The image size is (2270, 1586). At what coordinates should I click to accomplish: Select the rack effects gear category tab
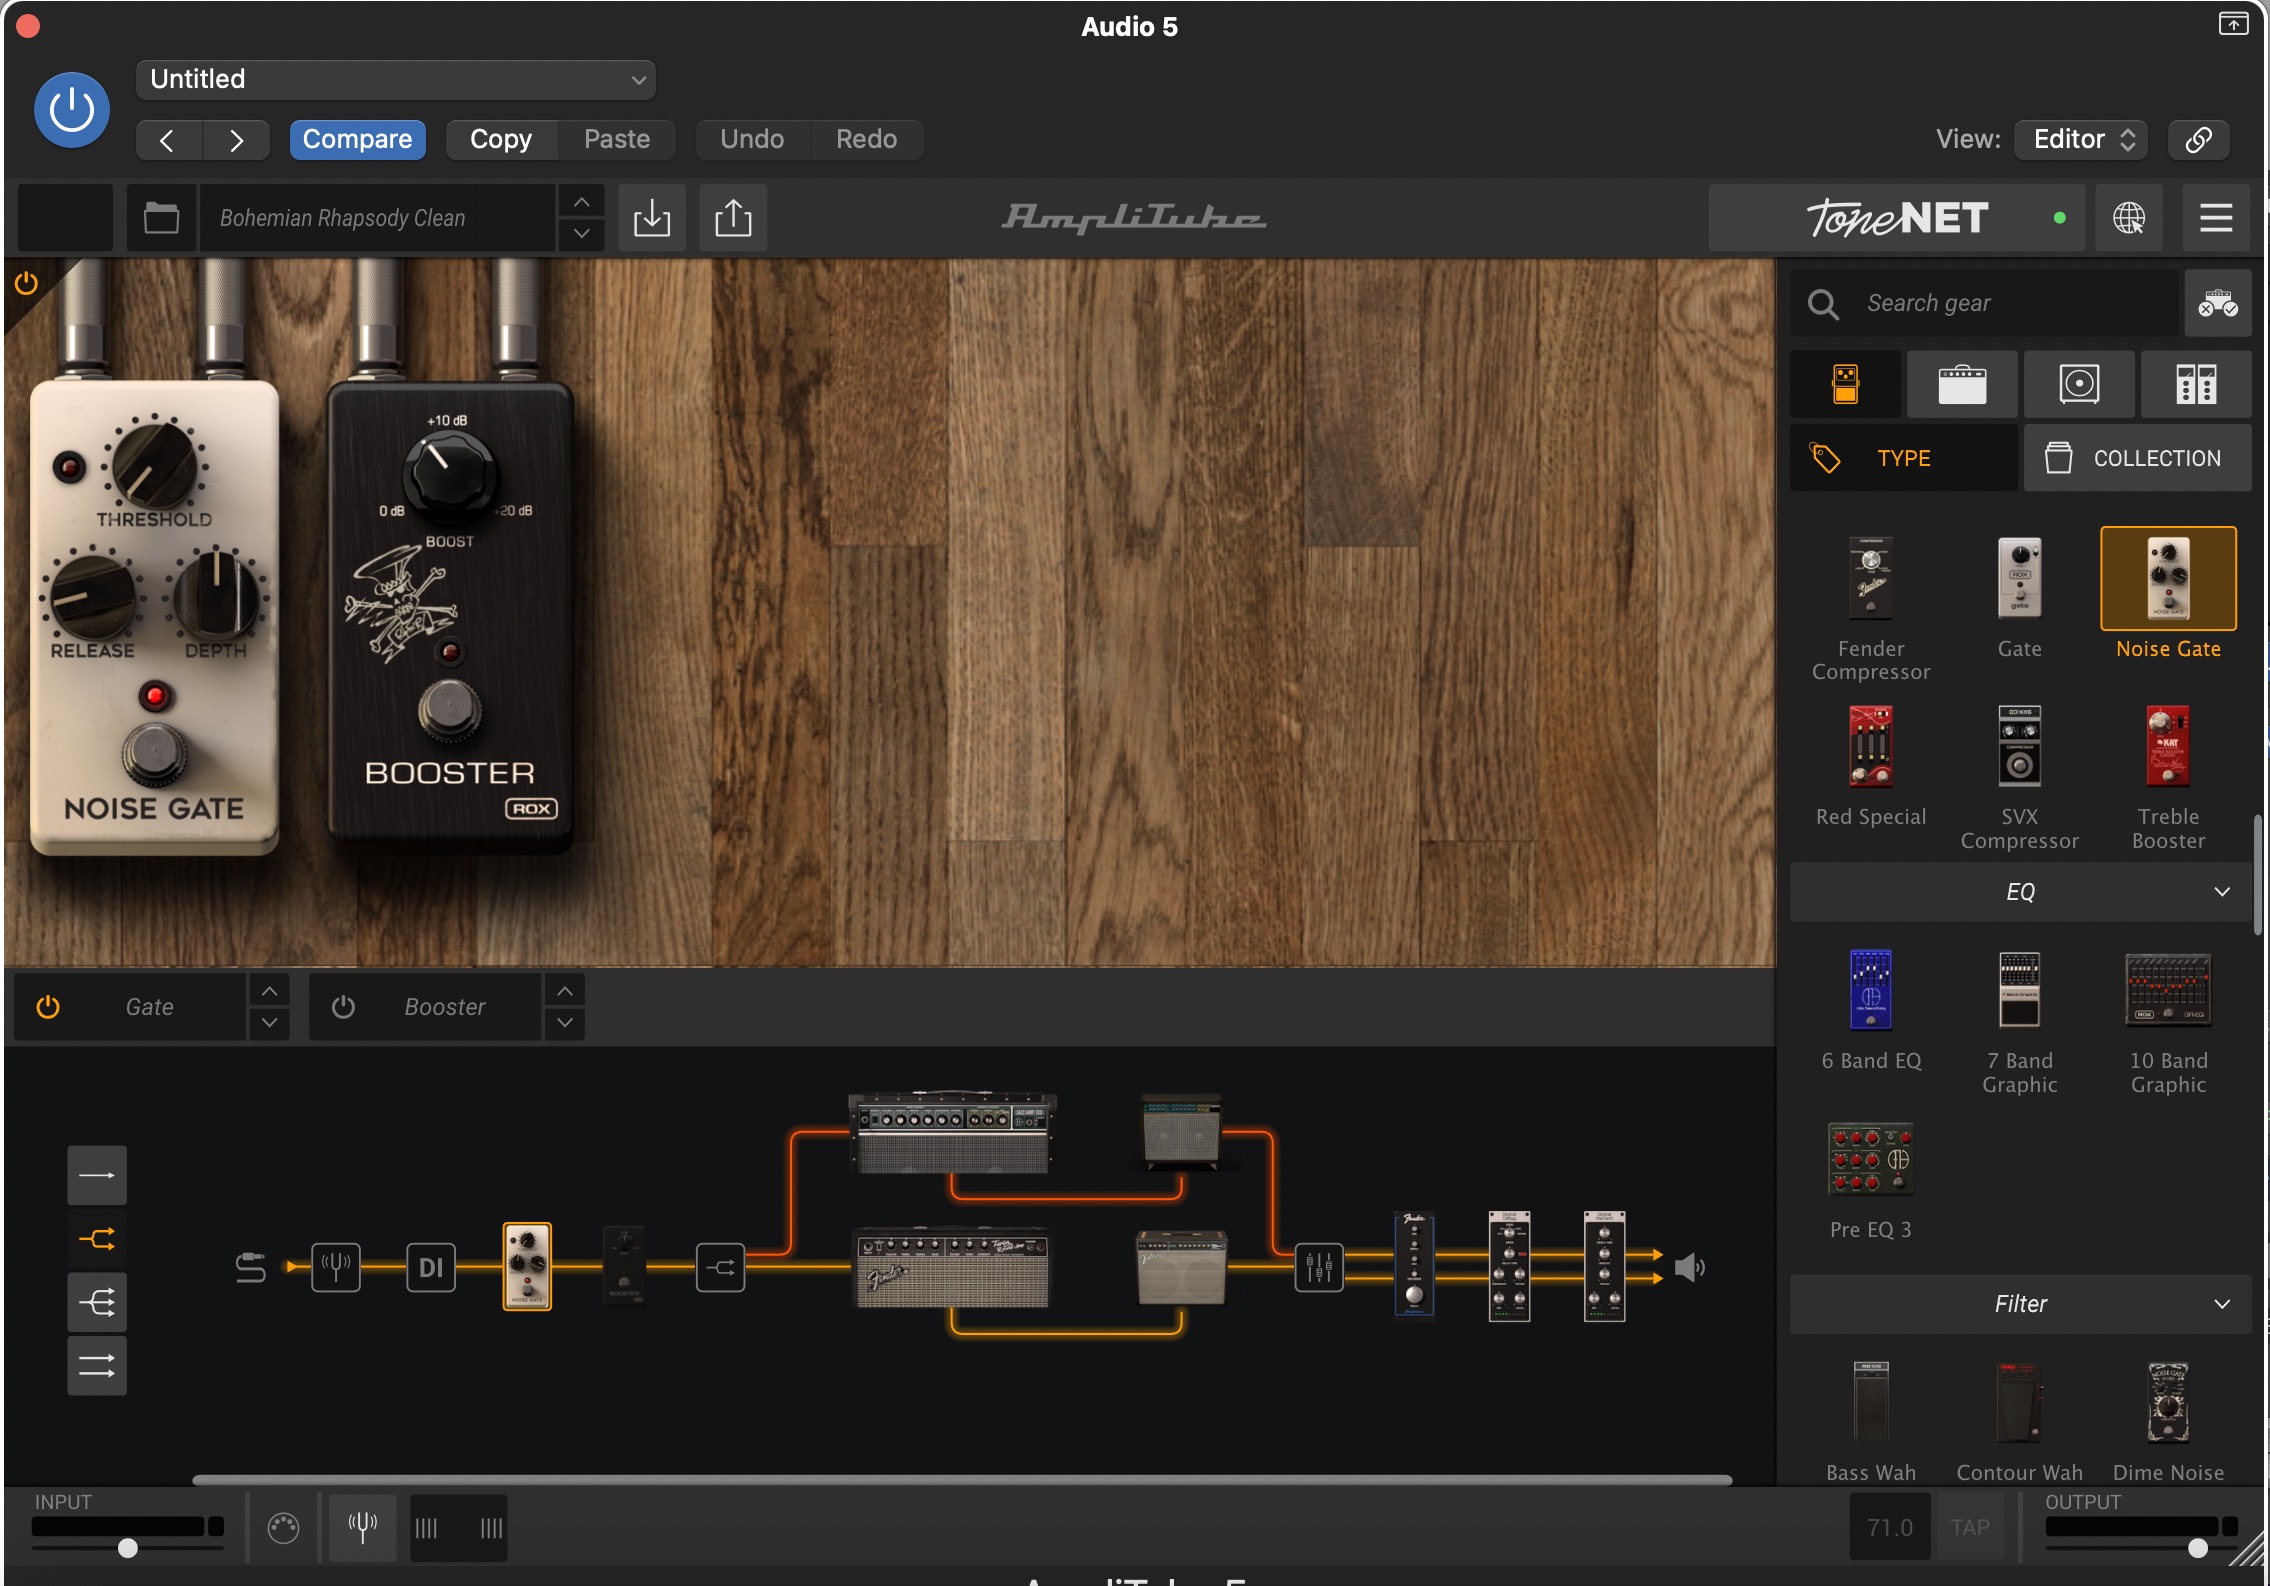(x=2196, y=384)
